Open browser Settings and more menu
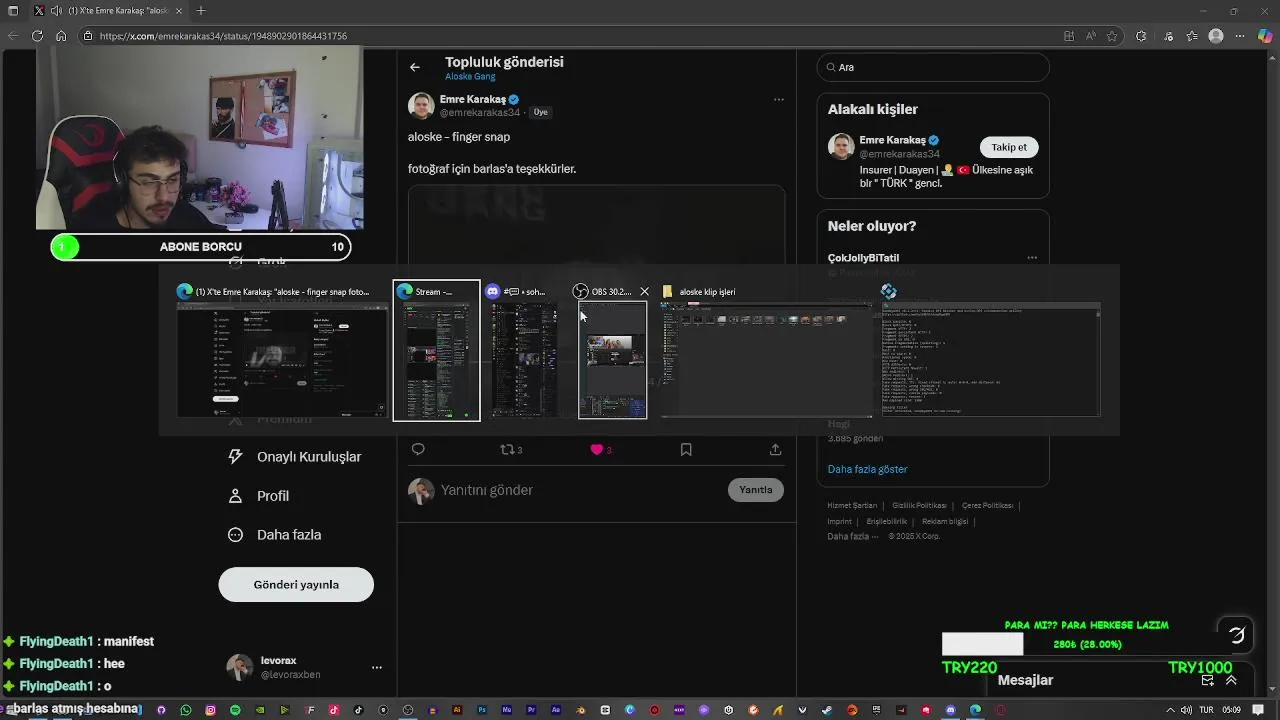This screenshot has height=720, width=1280. (x=1240, y=36)
